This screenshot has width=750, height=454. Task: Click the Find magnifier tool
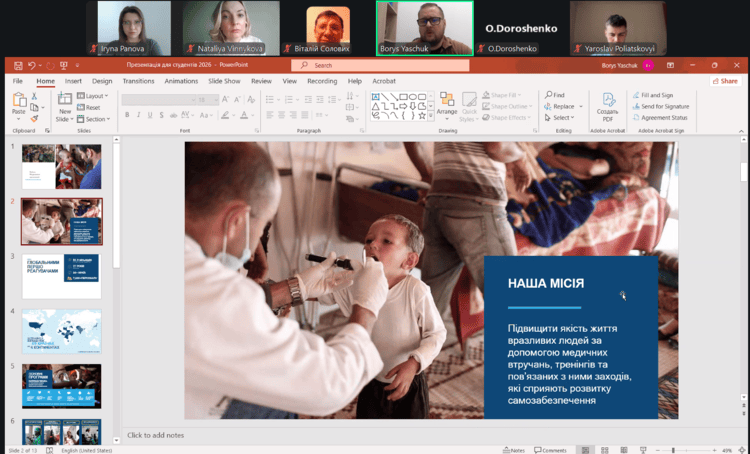click(x=555, y=95)
